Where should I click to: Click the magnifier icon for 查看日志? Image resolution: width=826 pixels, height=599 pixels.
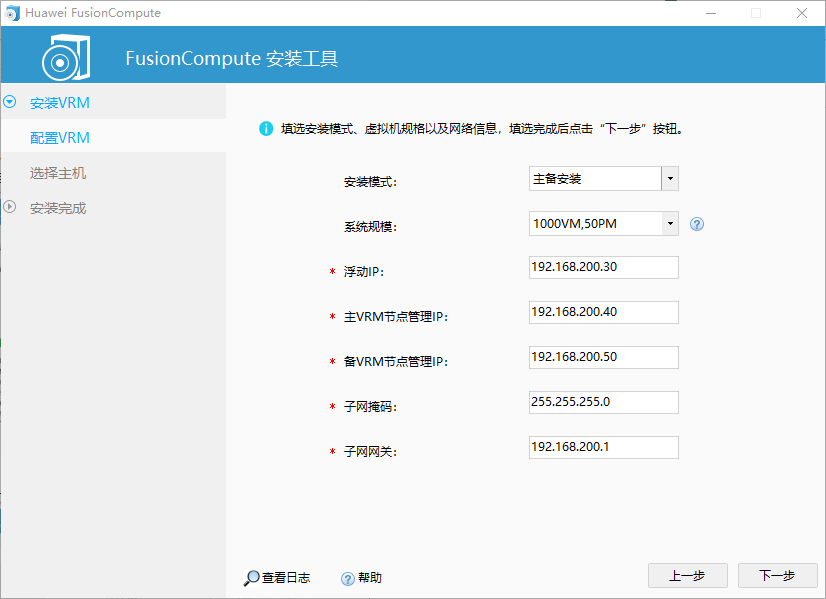pos(251,578)
